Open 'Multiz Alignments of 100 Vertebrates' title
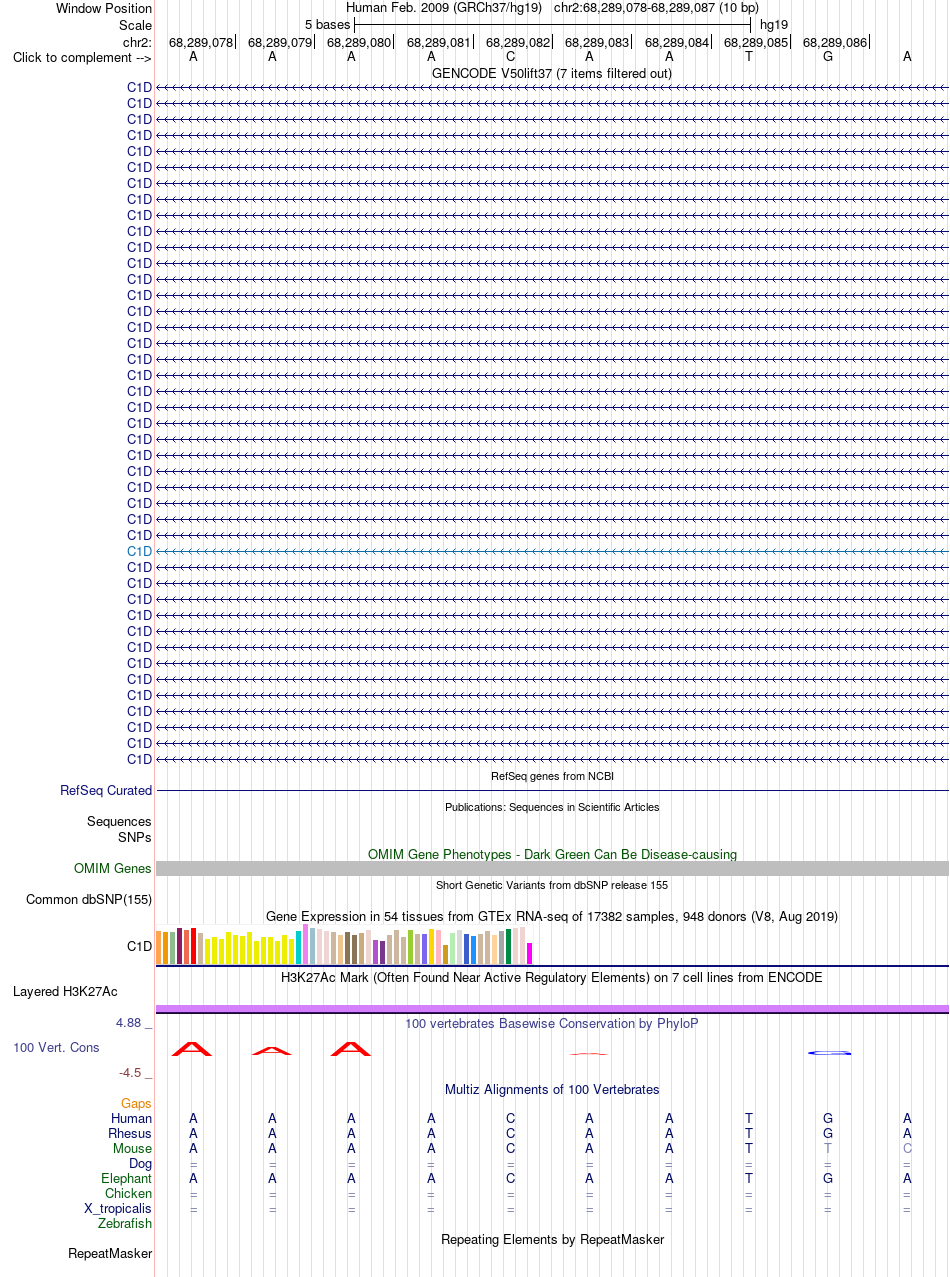Image resolution: width=950 pixels, height=1277 pixels. 552,1089
